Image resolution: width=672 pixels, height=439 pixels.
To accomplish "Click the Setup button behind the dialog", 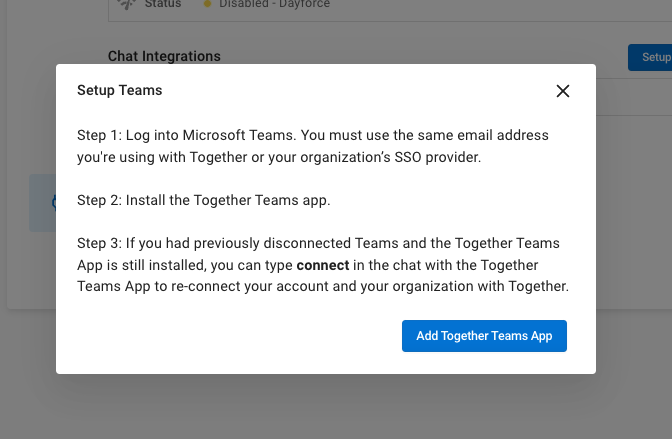I will click(650, 57).
